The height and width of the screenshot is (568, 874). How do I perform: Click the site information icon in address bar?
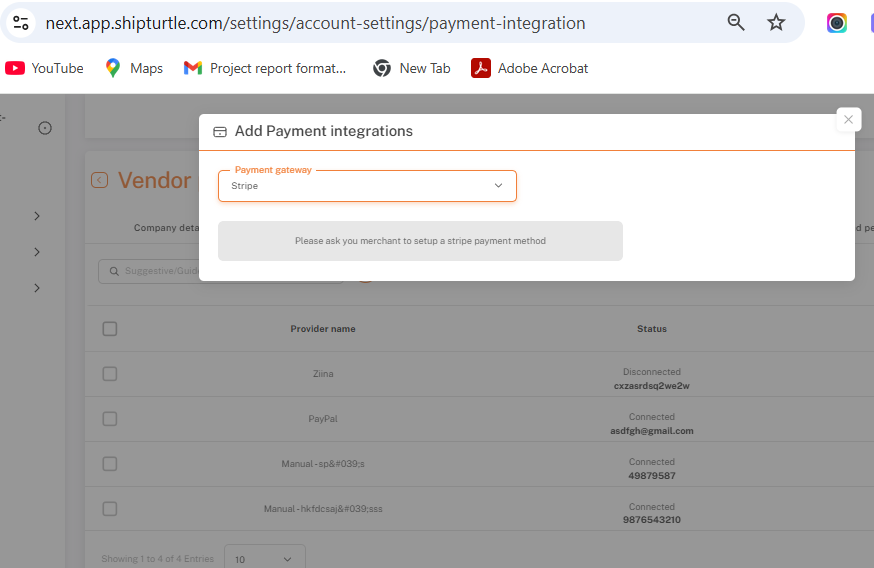[21, 23]
